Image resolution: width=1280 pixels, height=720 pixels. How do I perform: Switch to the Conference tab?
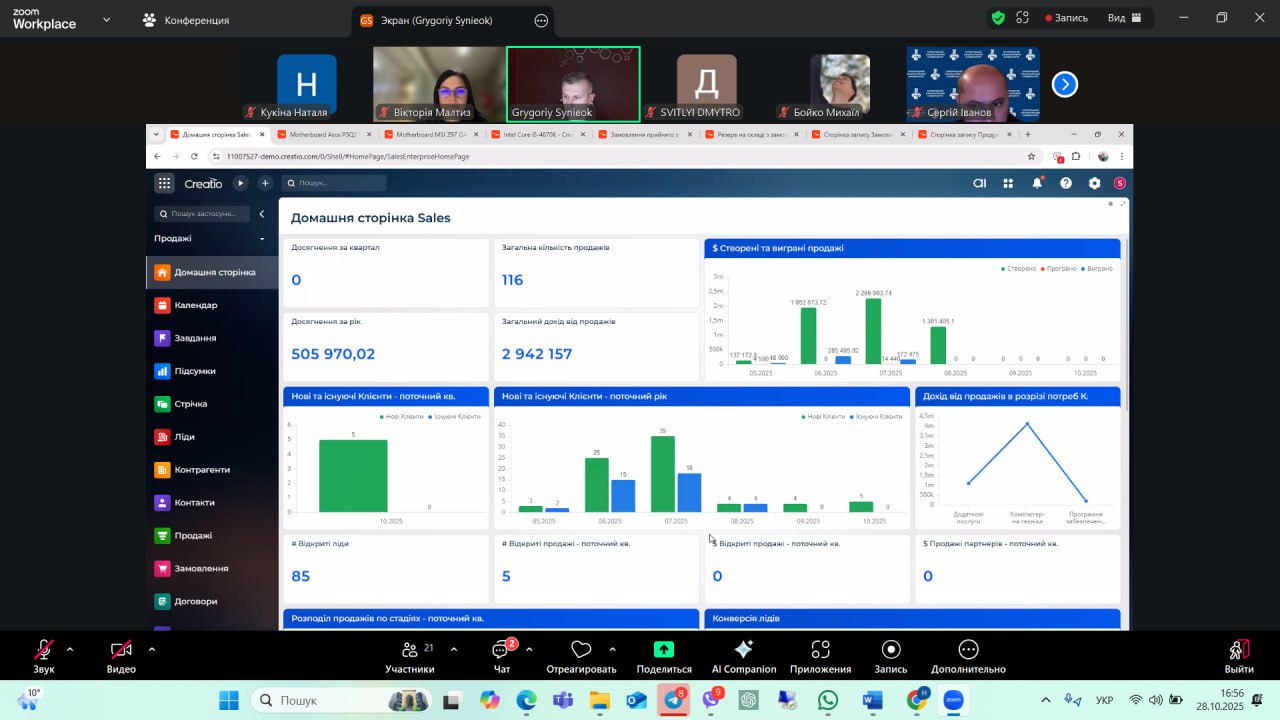(x=186, y=20)
